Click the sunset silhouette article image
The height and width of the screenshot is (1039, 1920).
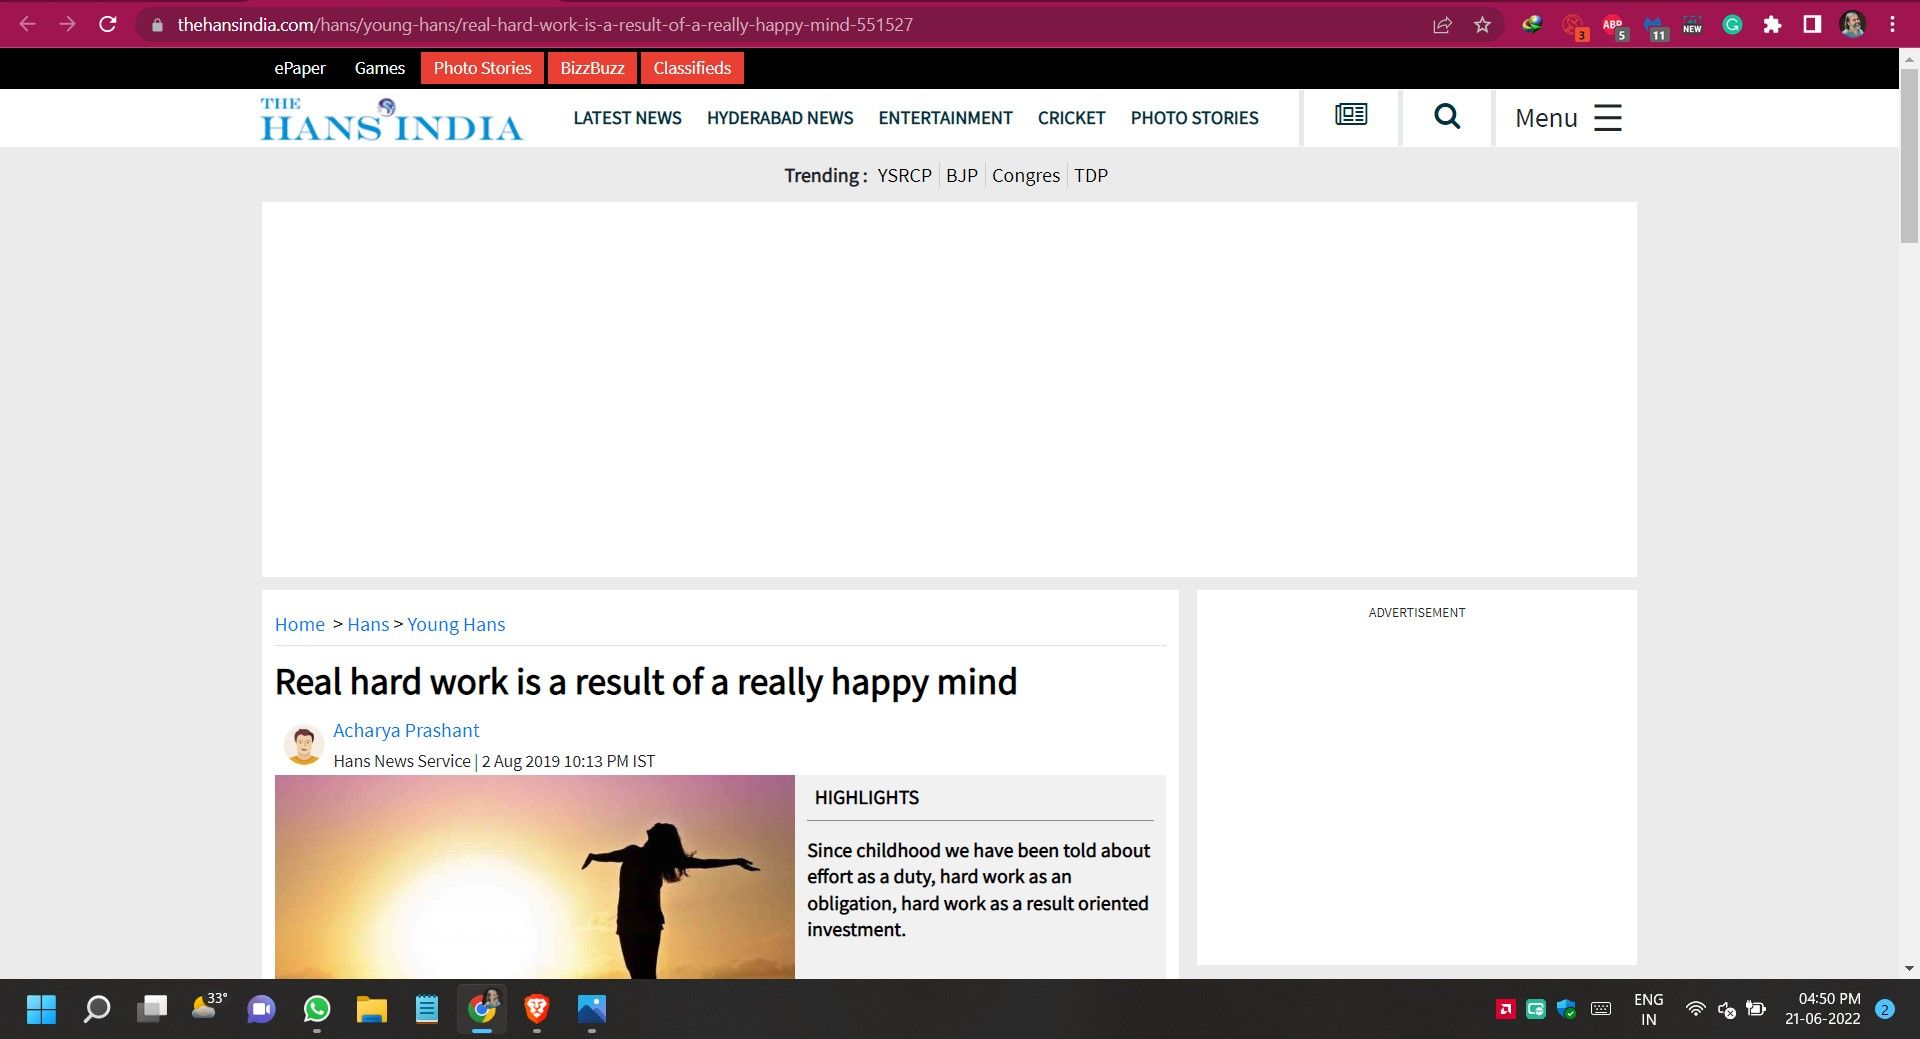[534, 876]
